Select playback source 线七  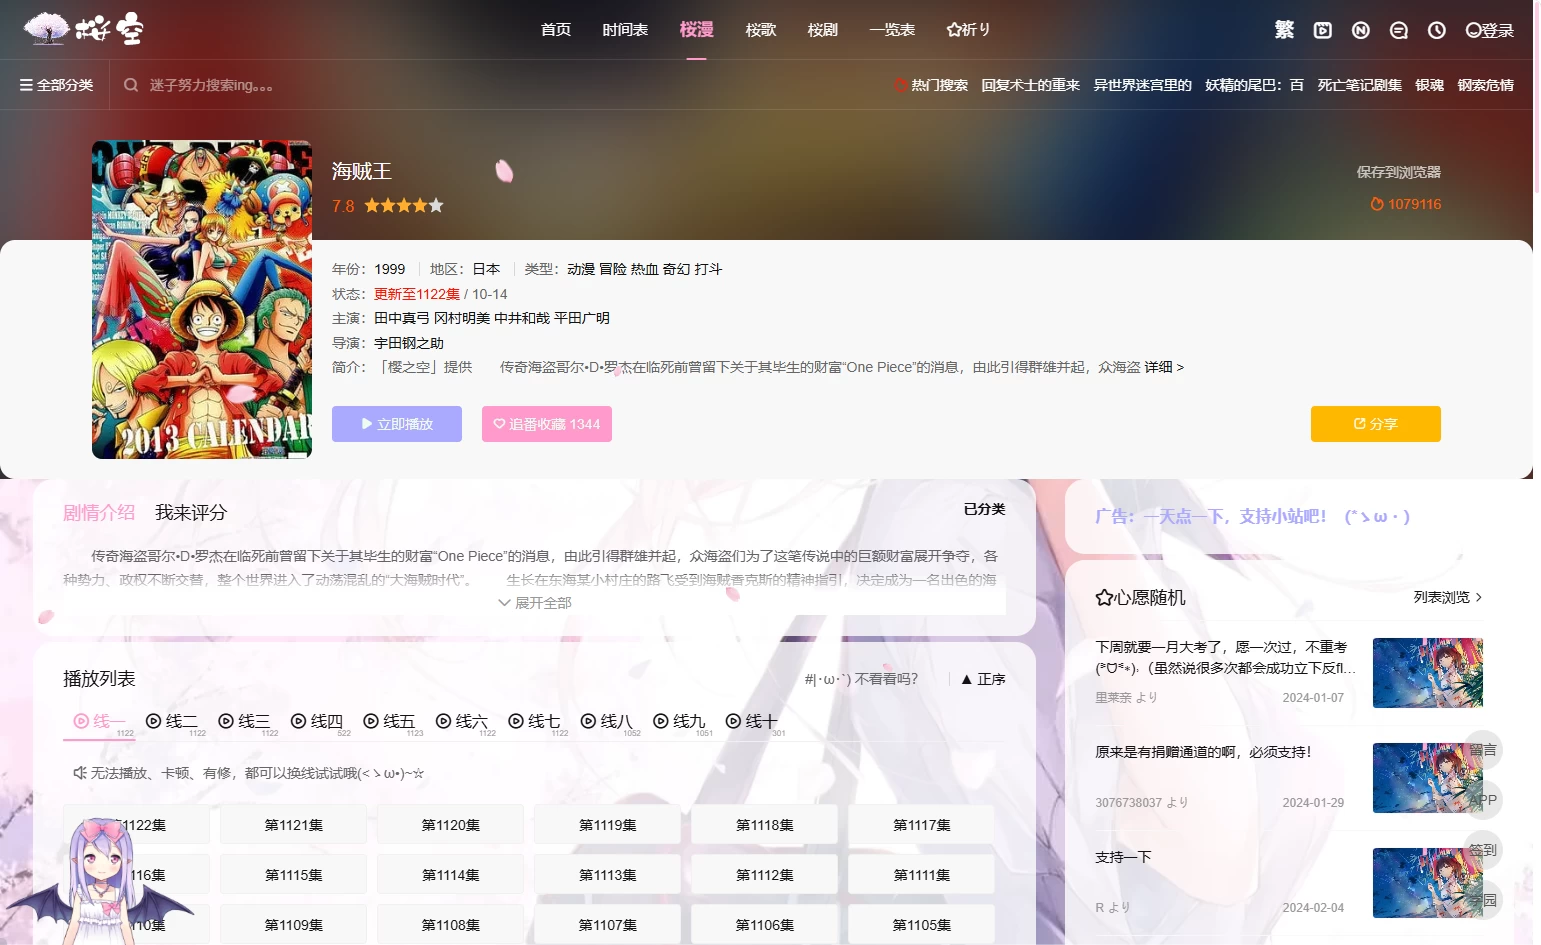pos(534,721)
